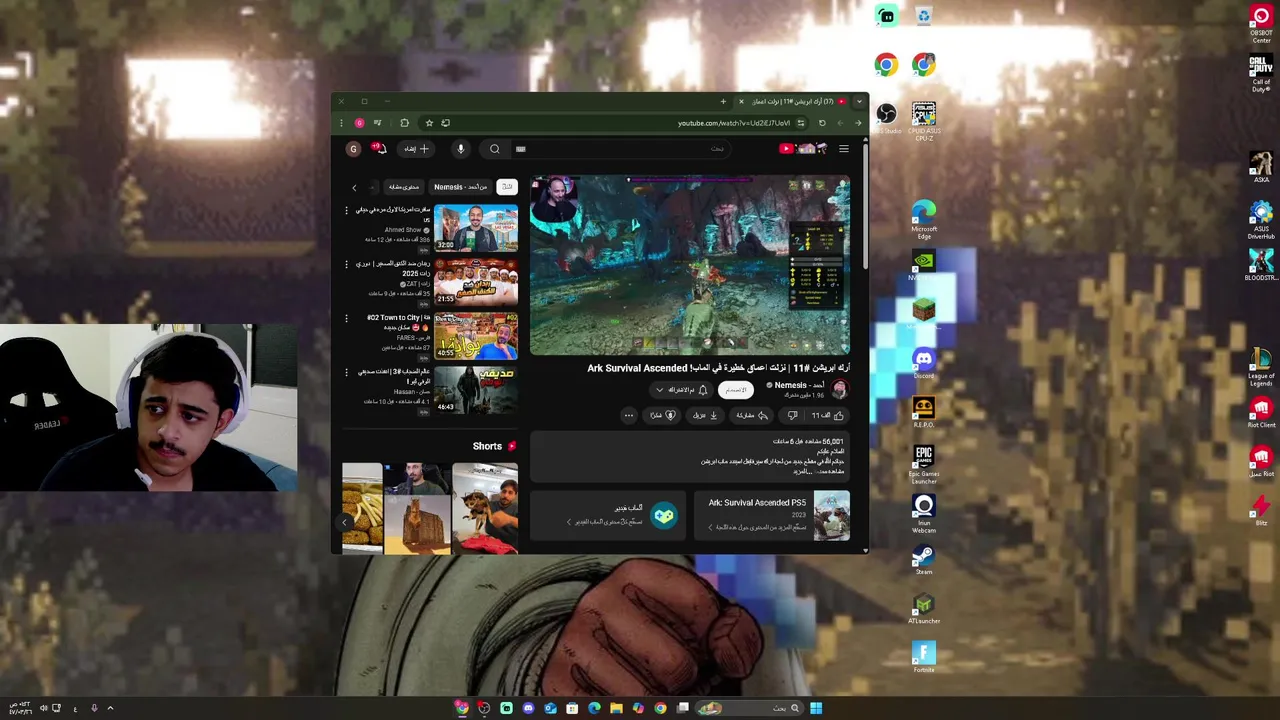Like the video with thumbs up
Screen dimensions: 1280x720
[x=829, y=415]
